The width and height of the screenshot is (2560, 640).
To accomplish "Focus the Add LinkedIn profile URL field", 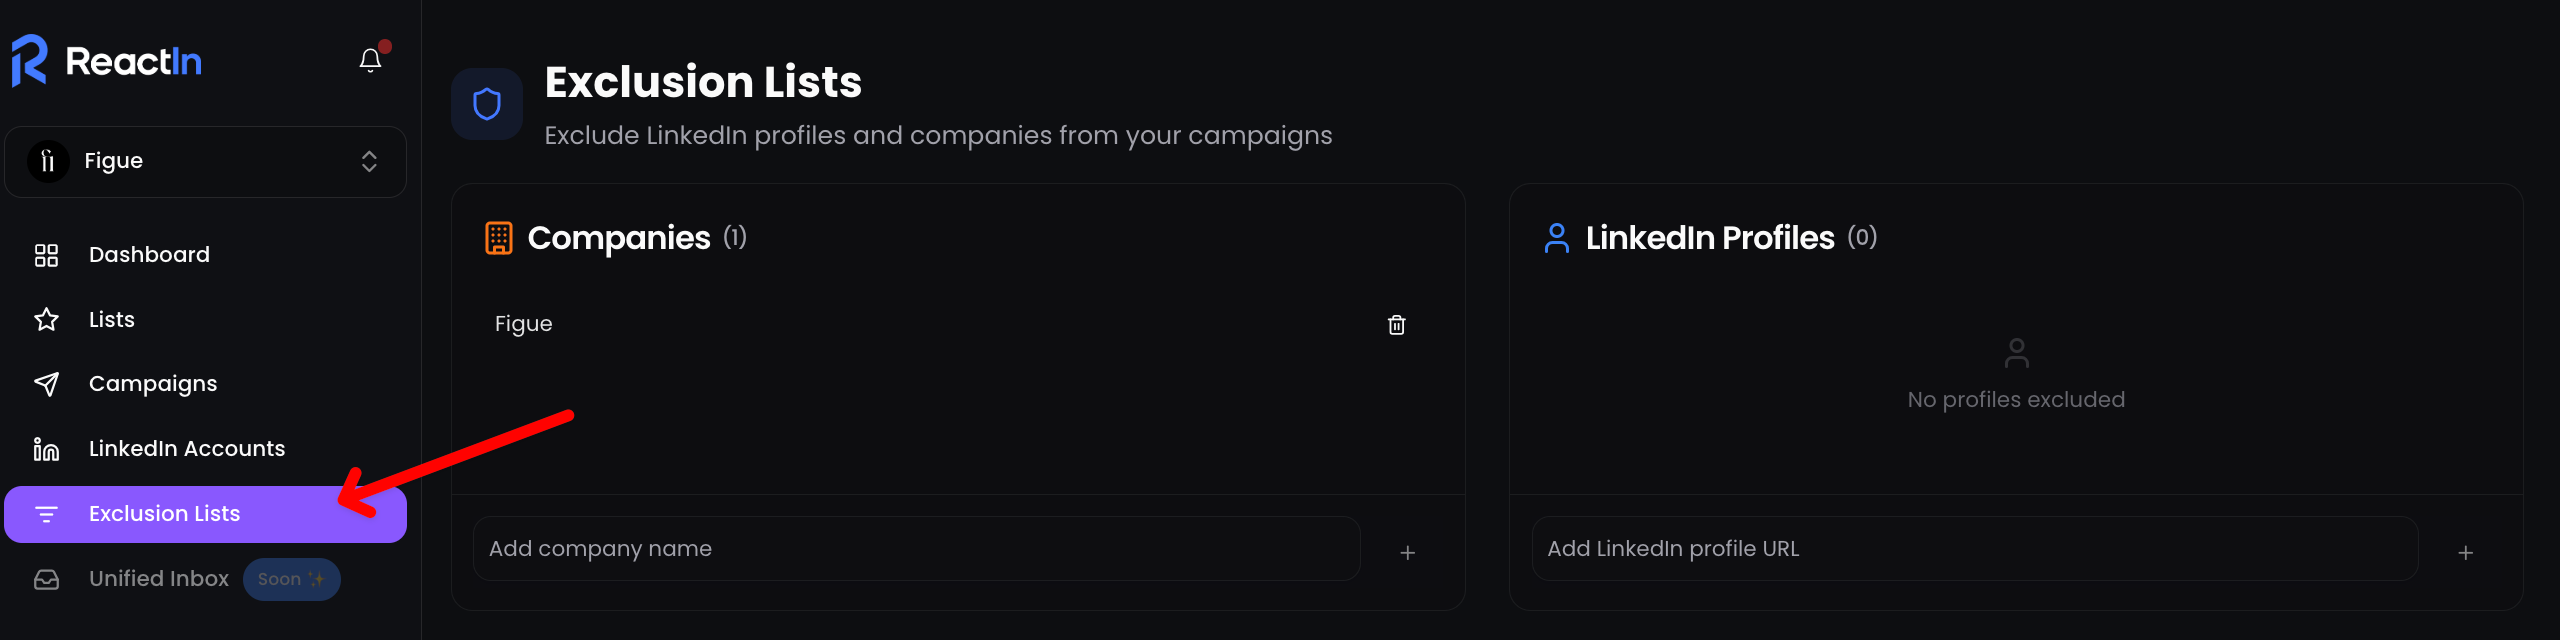I will pyautogui.click(x=1974, y=549).
